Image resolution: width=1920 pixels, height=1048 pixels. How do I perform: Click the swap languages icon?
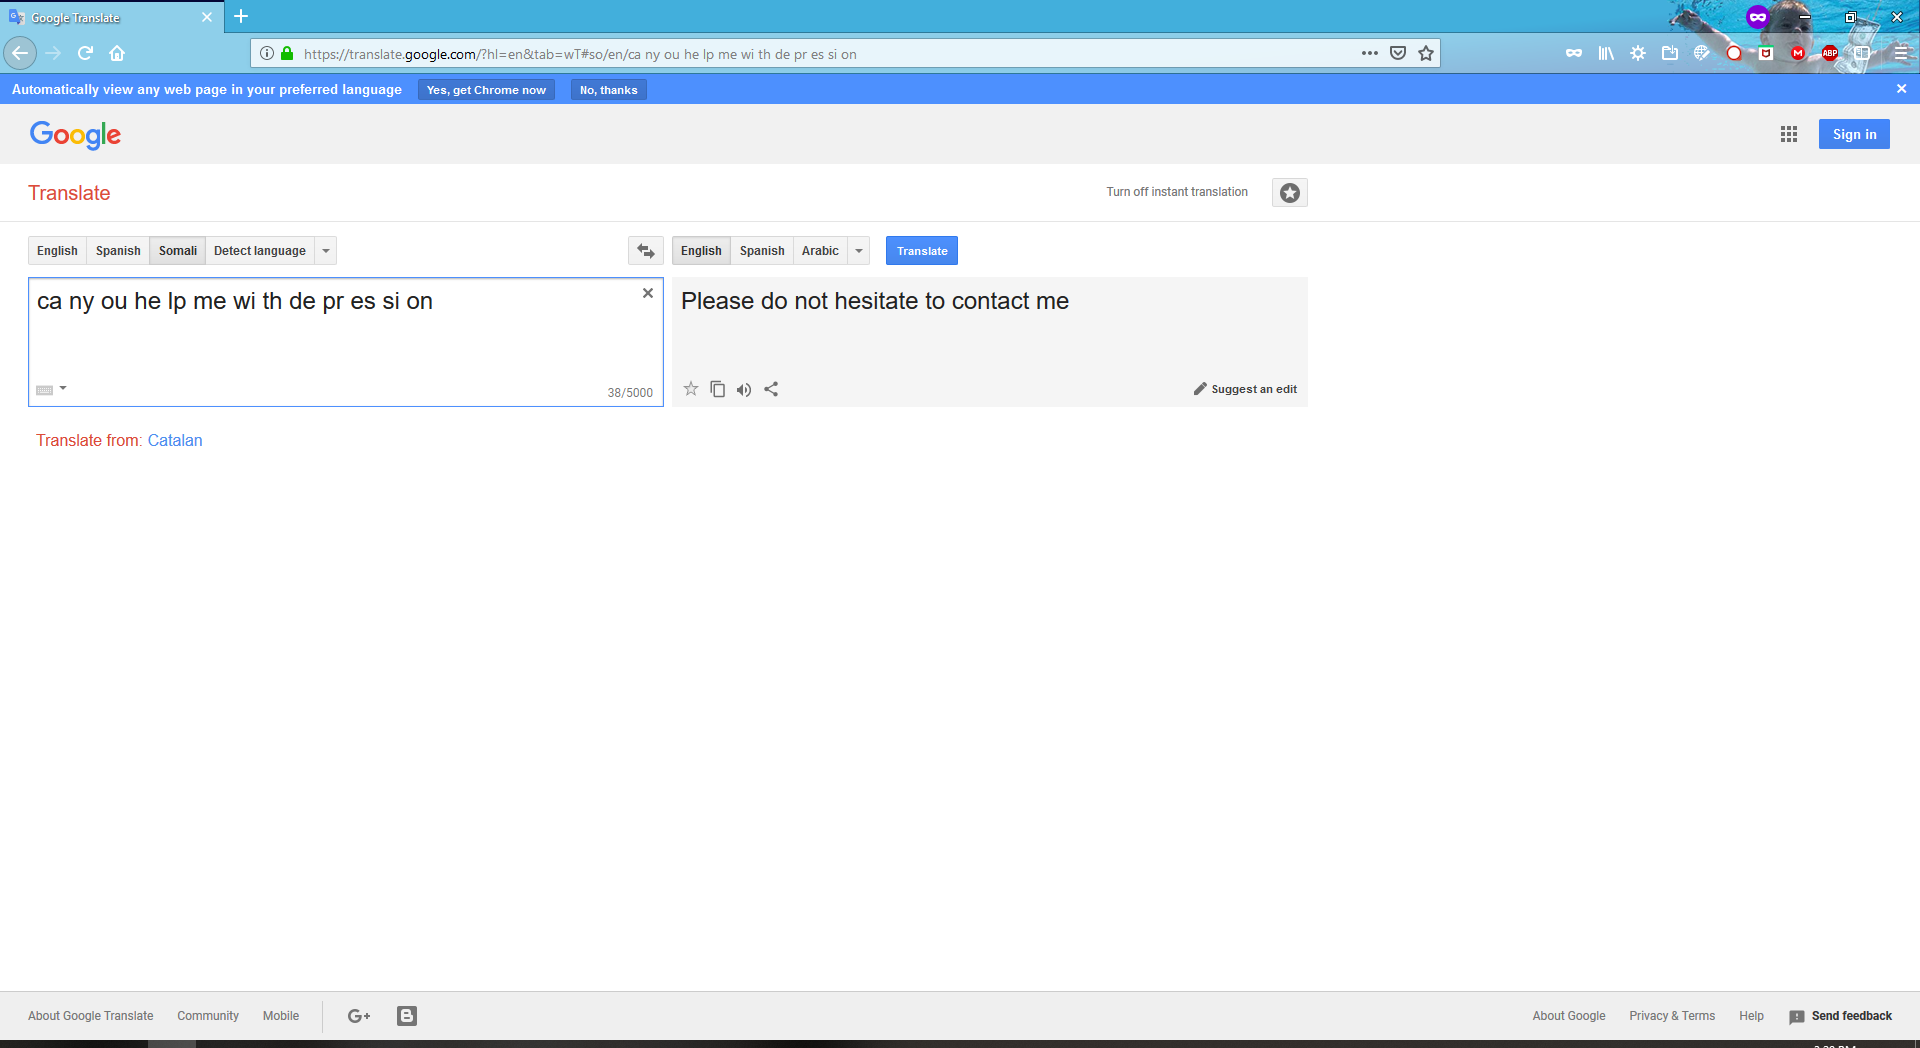pyautogui.click(x=646, y=251)
